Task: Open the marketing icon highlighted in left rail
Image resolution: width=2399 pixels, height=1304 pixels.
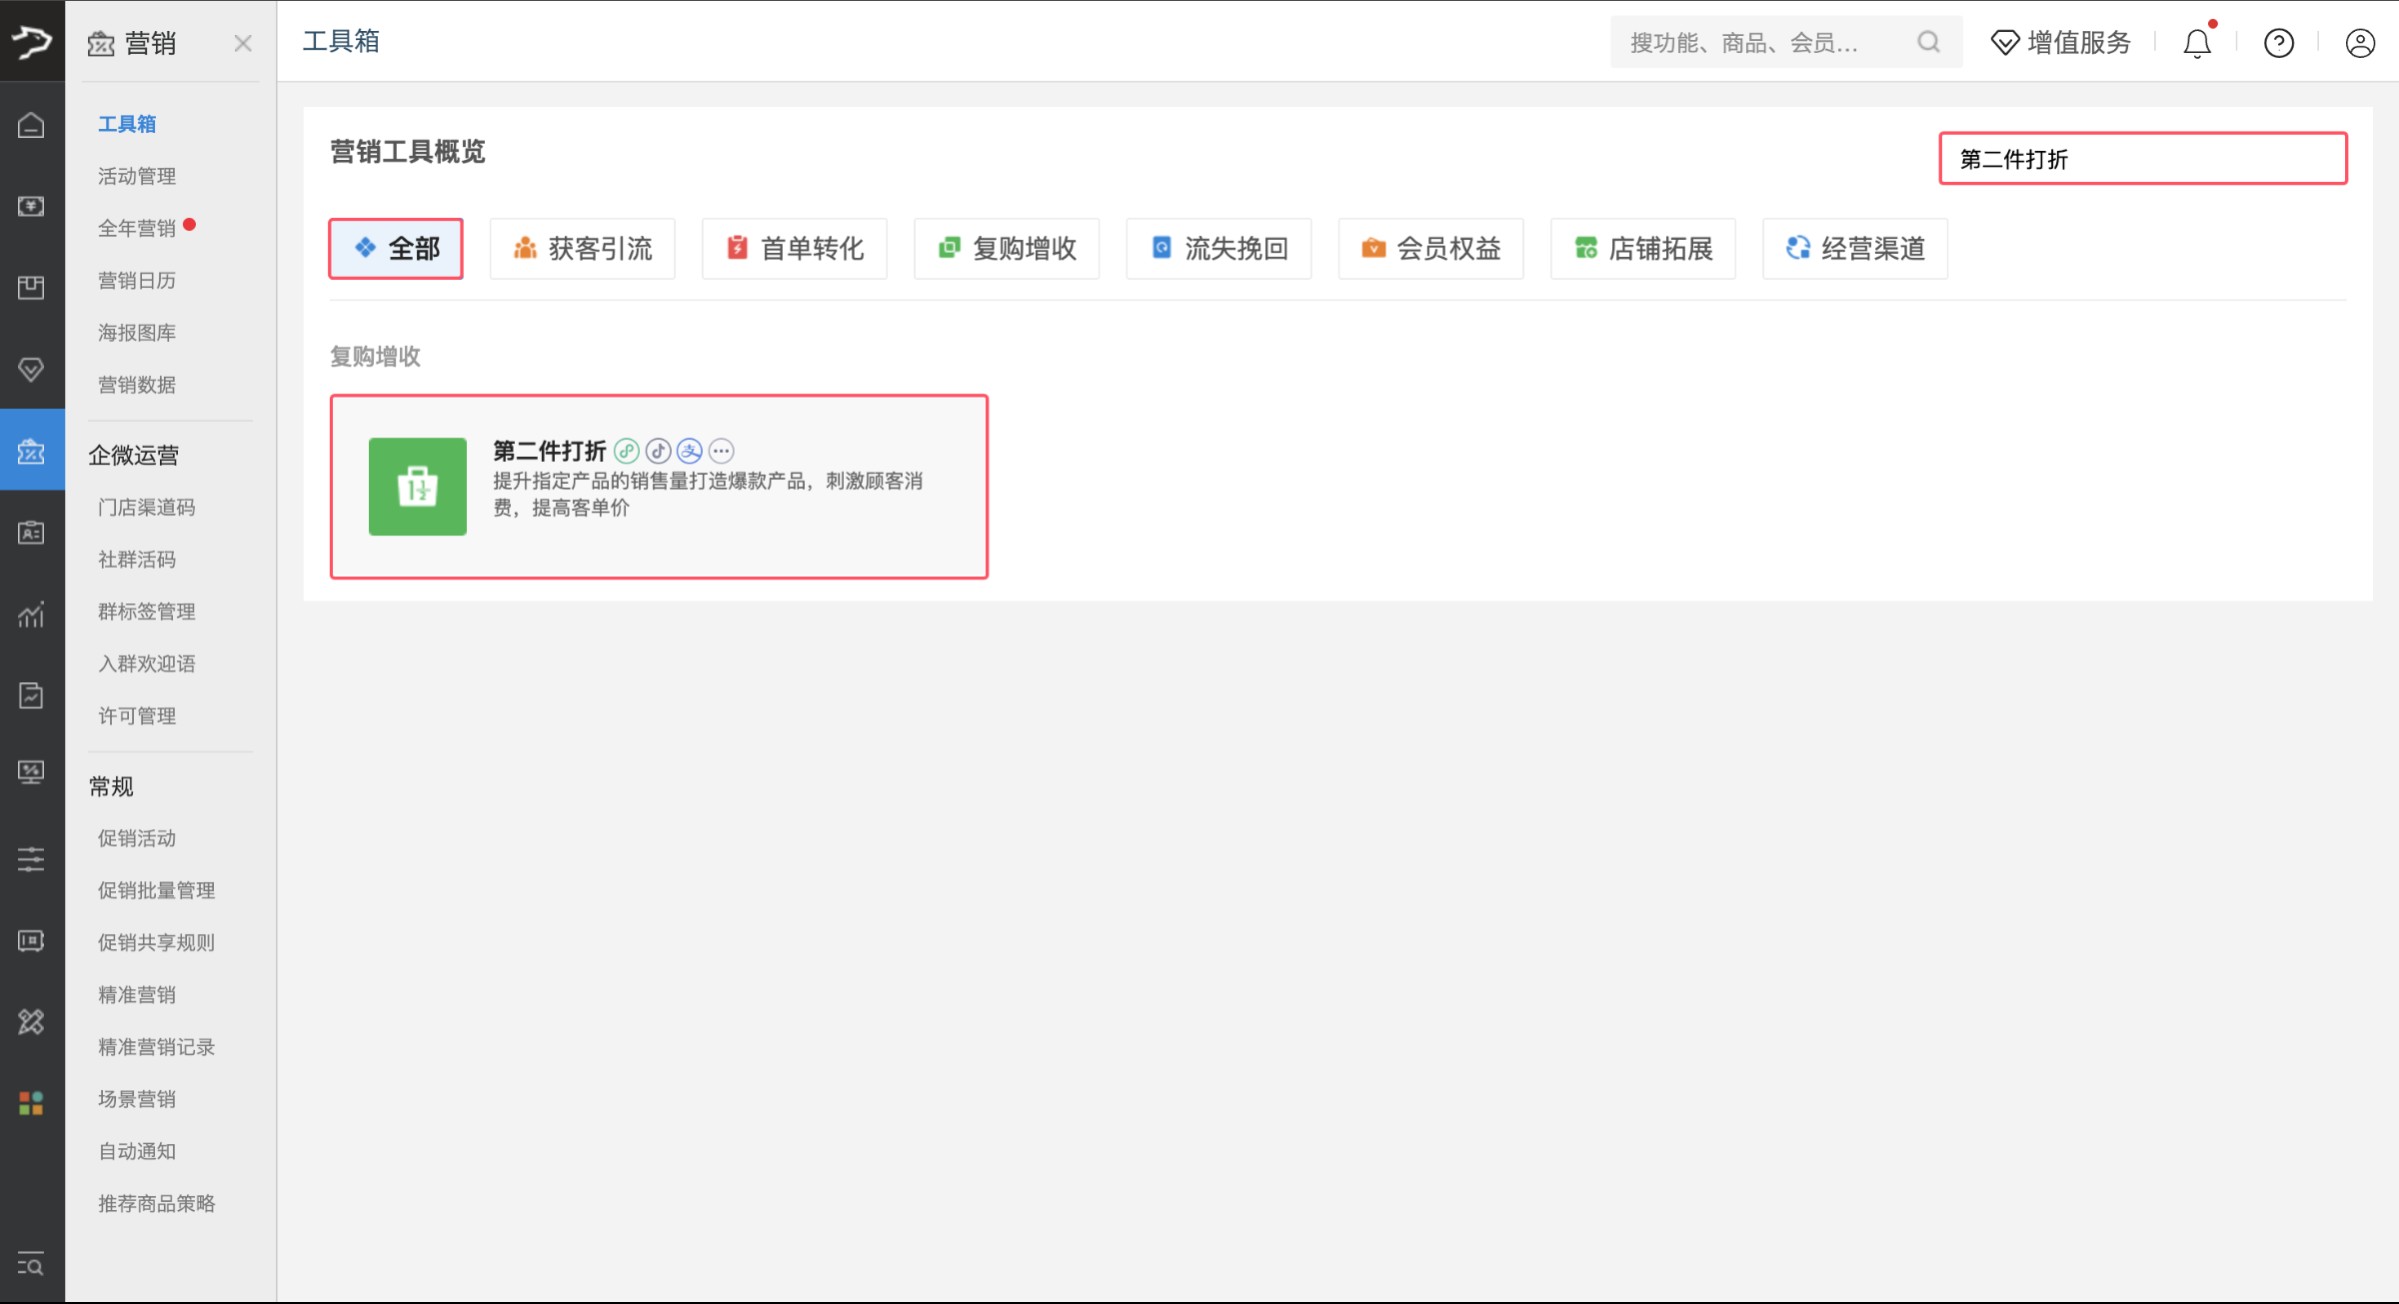Action: 31,451
